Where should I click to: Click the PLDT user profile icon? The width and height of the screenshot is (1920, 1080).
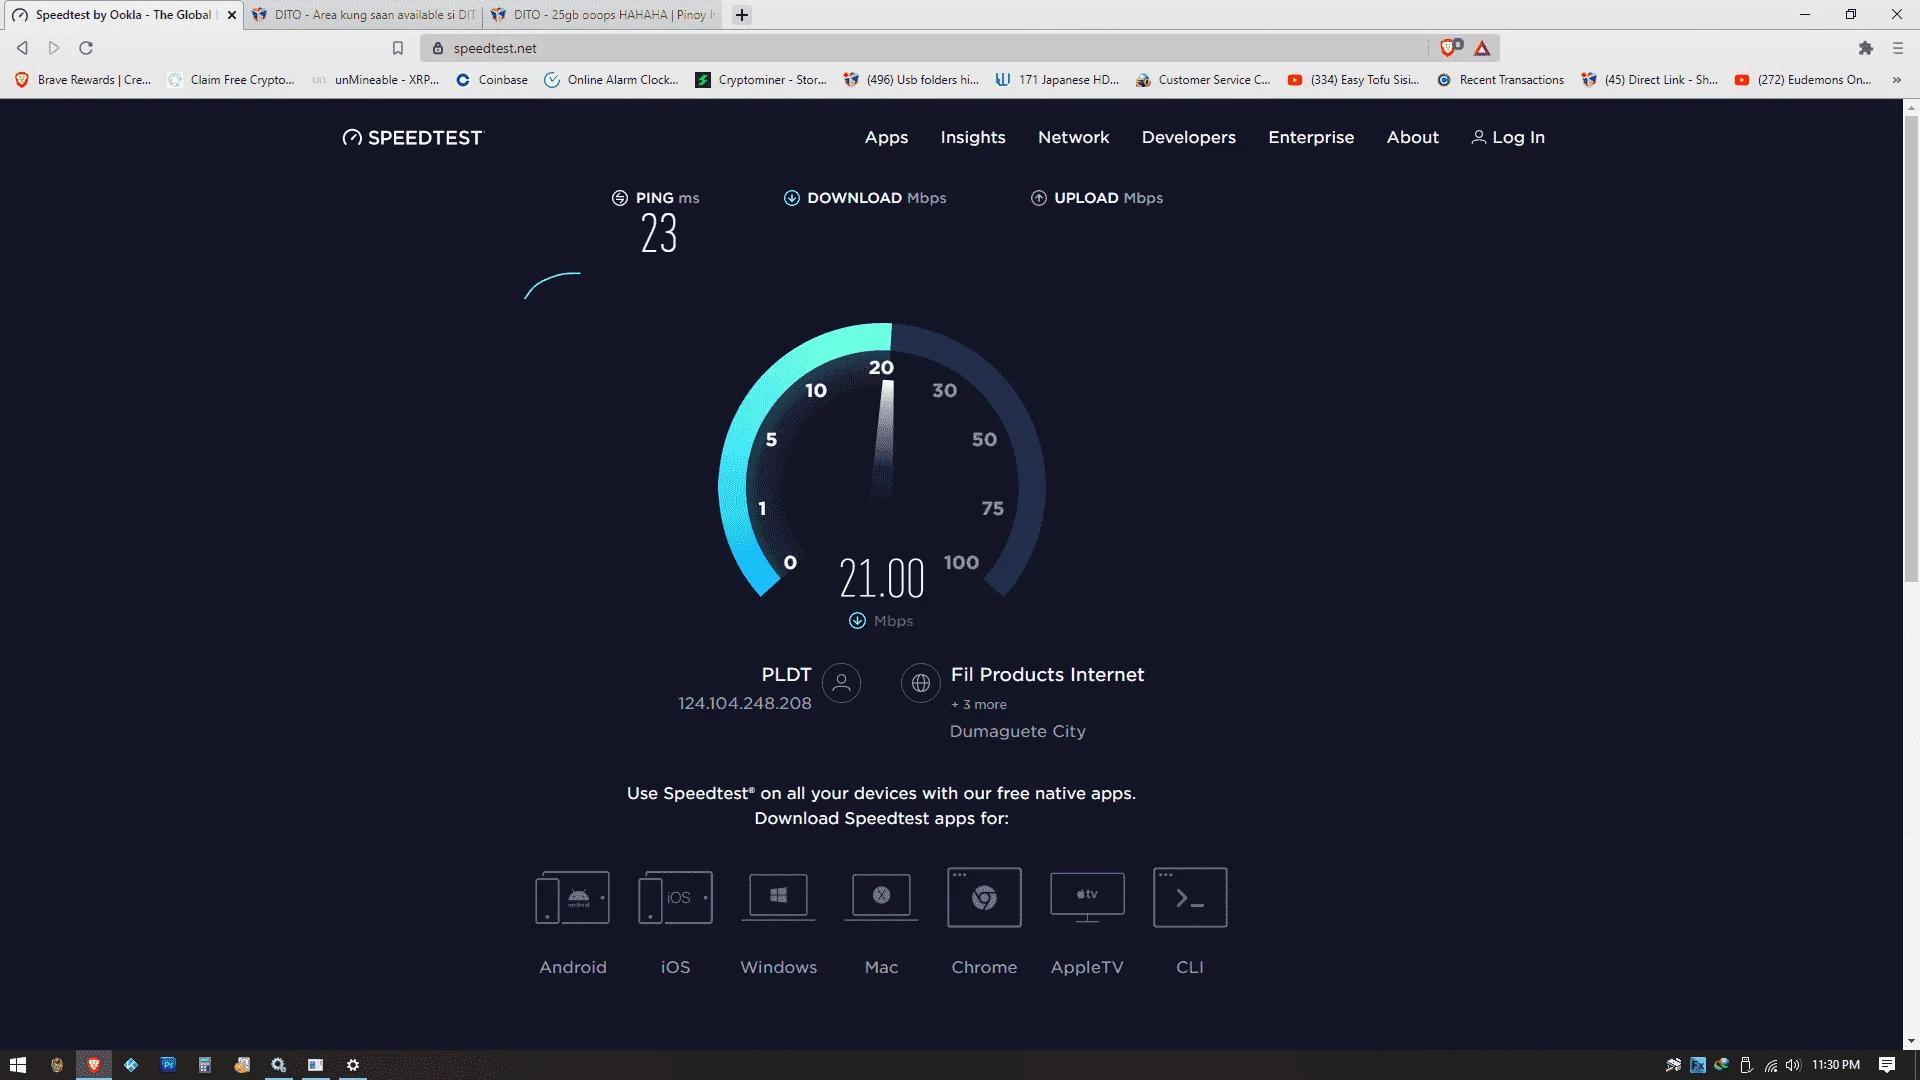(841, 683)
